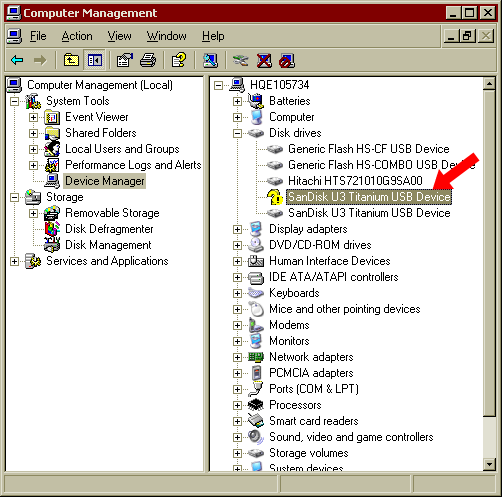Collapse the Storage tree branch
The height and width of the screenshot is (497, 502).
(14, 197)
